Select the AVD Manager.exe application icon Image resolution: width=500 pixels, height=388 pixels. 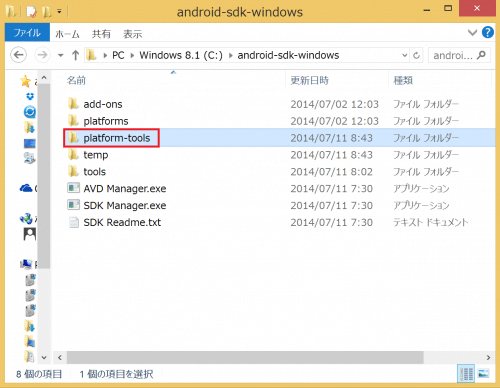[x=73, y=188]
